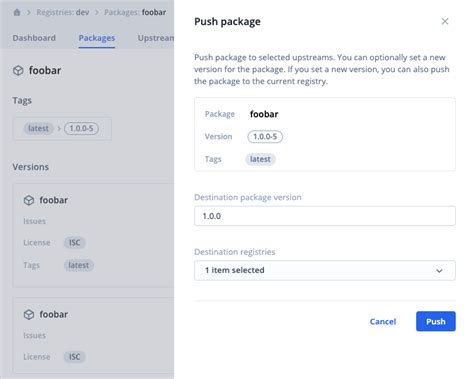
Task: Click the home icon in breadcrumb
Action: click(x=17, y=13)
